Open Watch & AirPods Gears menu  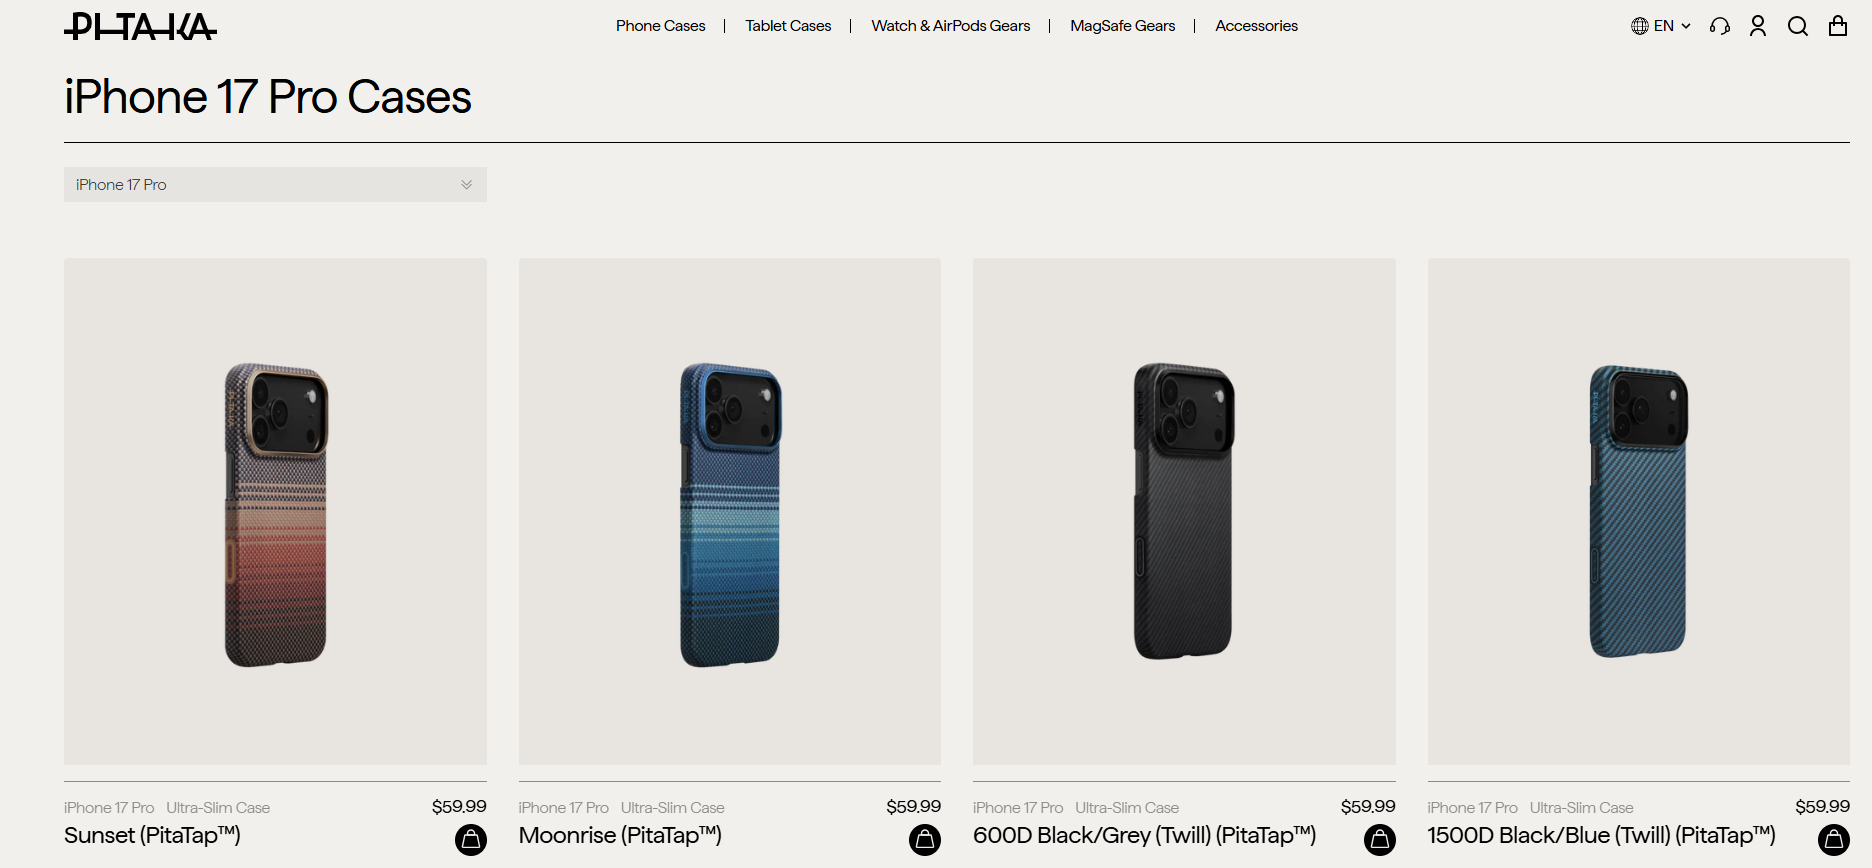(x=950, y=26)
